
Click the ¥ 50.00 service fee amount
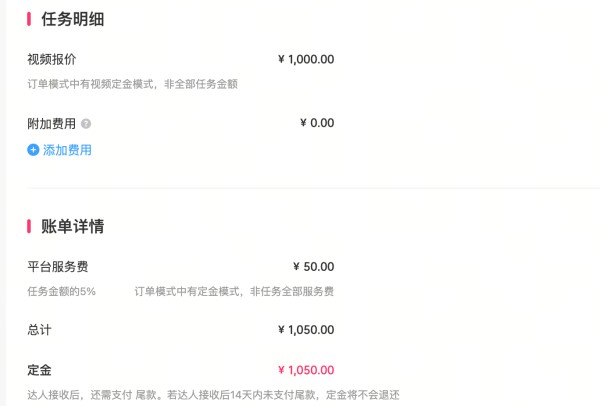[x=313, y=267]
